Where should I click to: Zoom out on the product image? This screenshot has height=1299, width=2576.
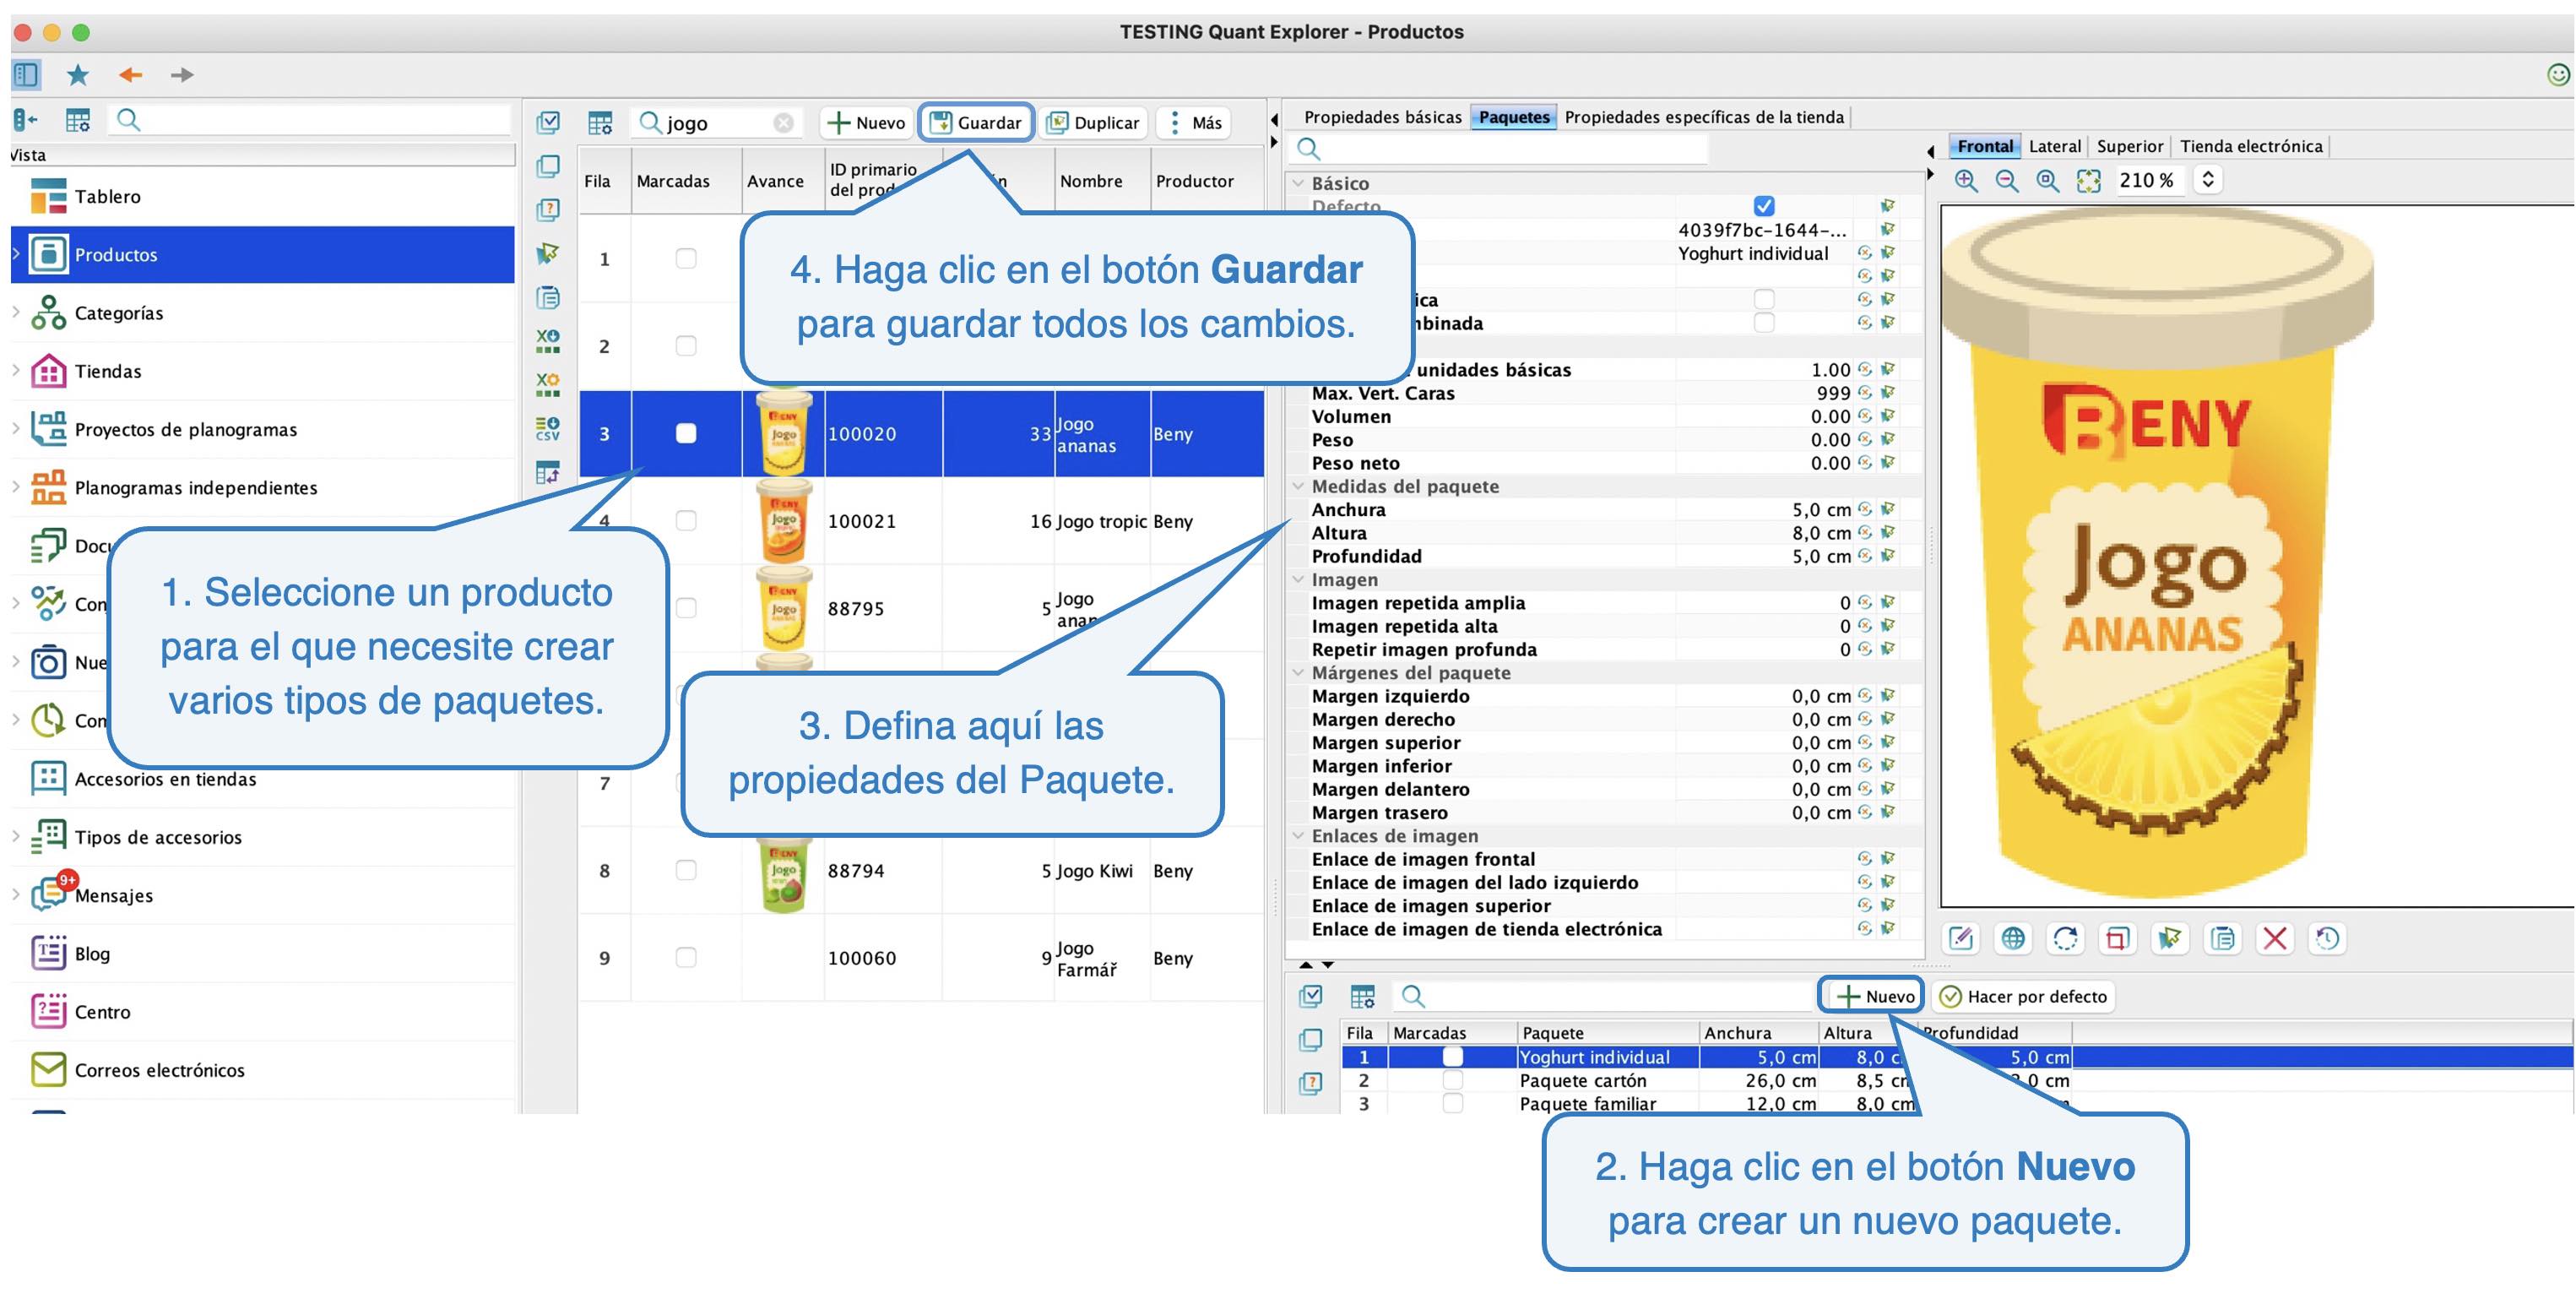point(2006,180)
